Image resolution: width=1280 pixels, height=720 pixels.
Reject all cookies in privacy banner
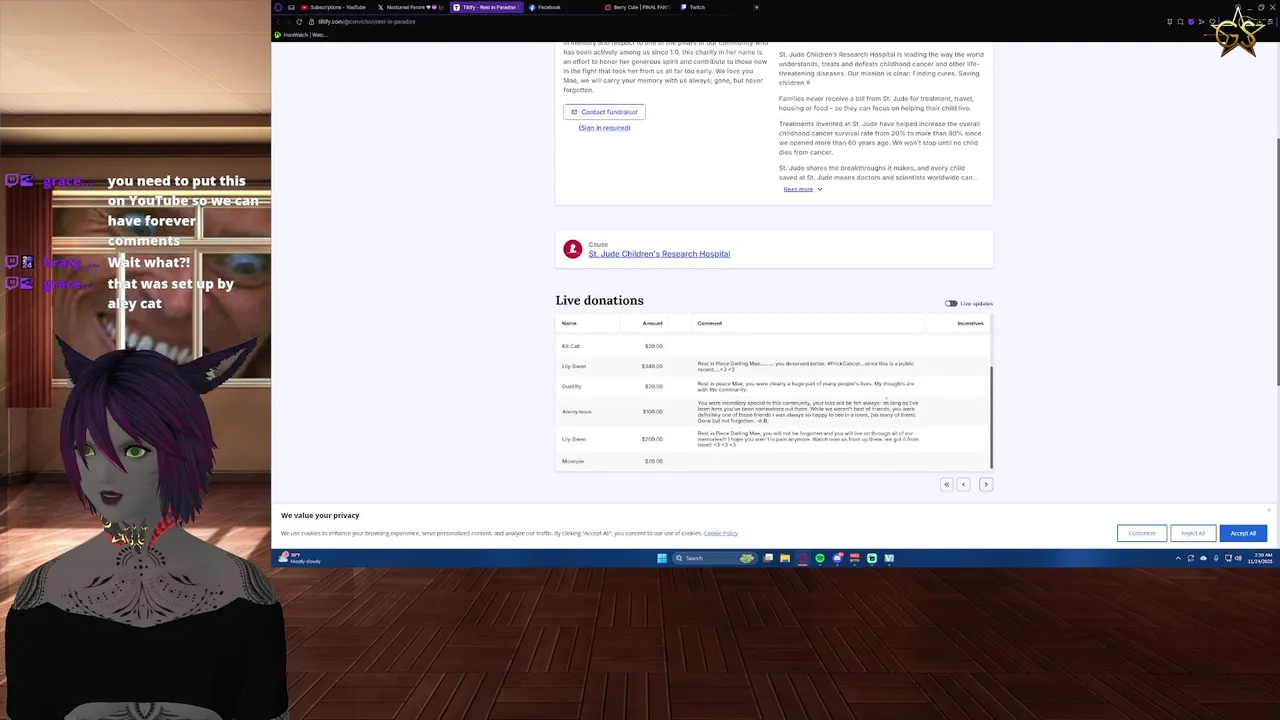[1193, 533]
